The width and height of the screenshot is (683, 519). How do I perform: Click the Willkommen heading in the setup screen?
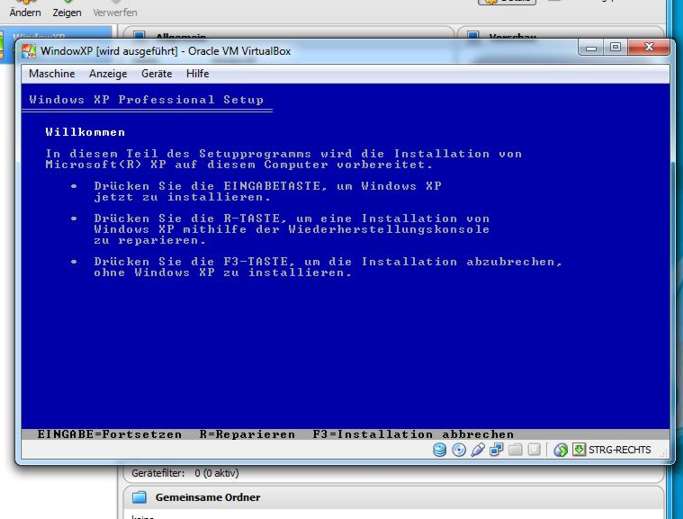pyautogui.click(x=85, y=132)
